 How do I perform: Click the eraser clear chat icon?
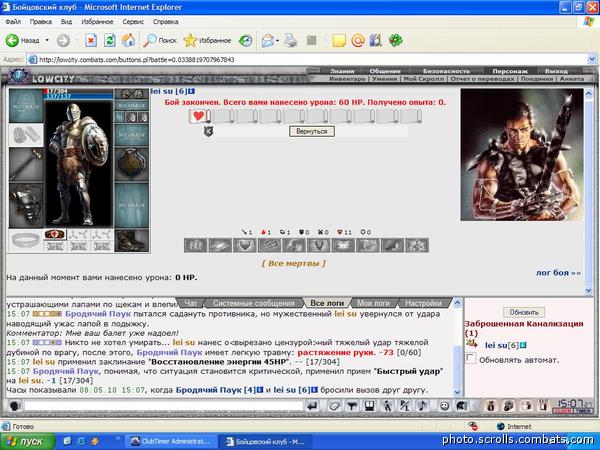pos(334,406)
